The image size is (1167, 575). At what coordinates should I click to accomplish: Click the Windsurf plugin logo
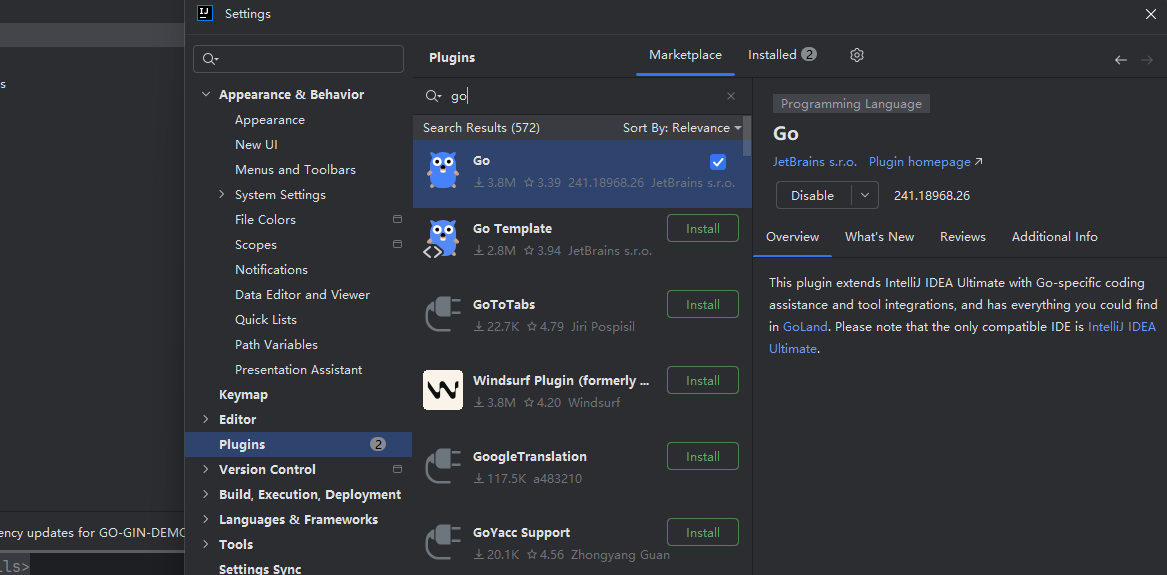click(x=443, y=390)
